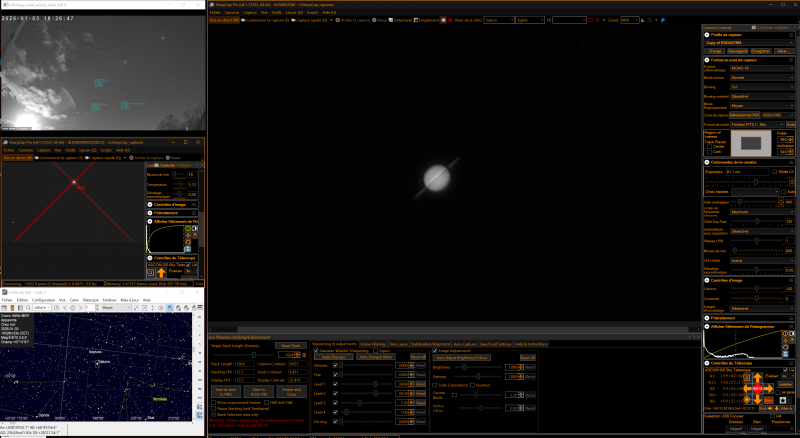Click 'Reset Stack' button

point(291,346)
